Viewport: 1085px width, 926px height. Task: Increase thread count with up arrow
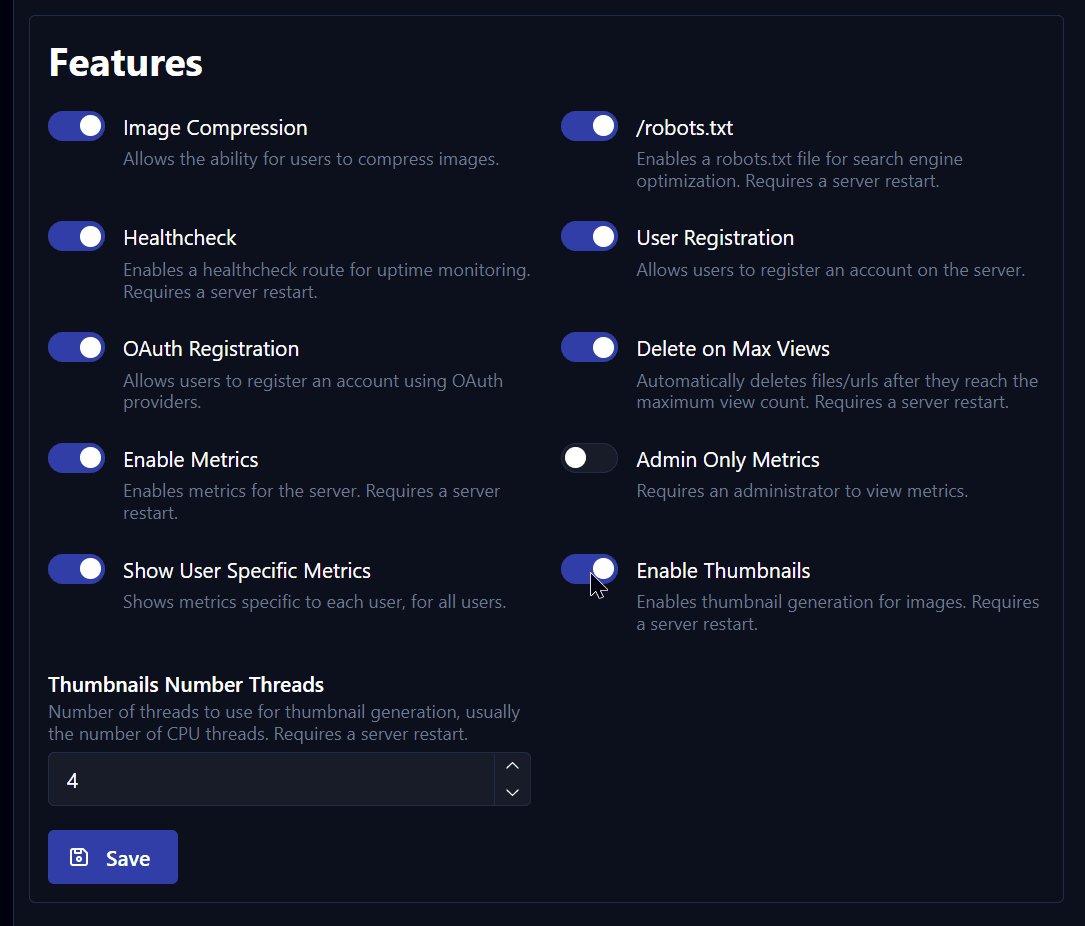click(511, 764)
